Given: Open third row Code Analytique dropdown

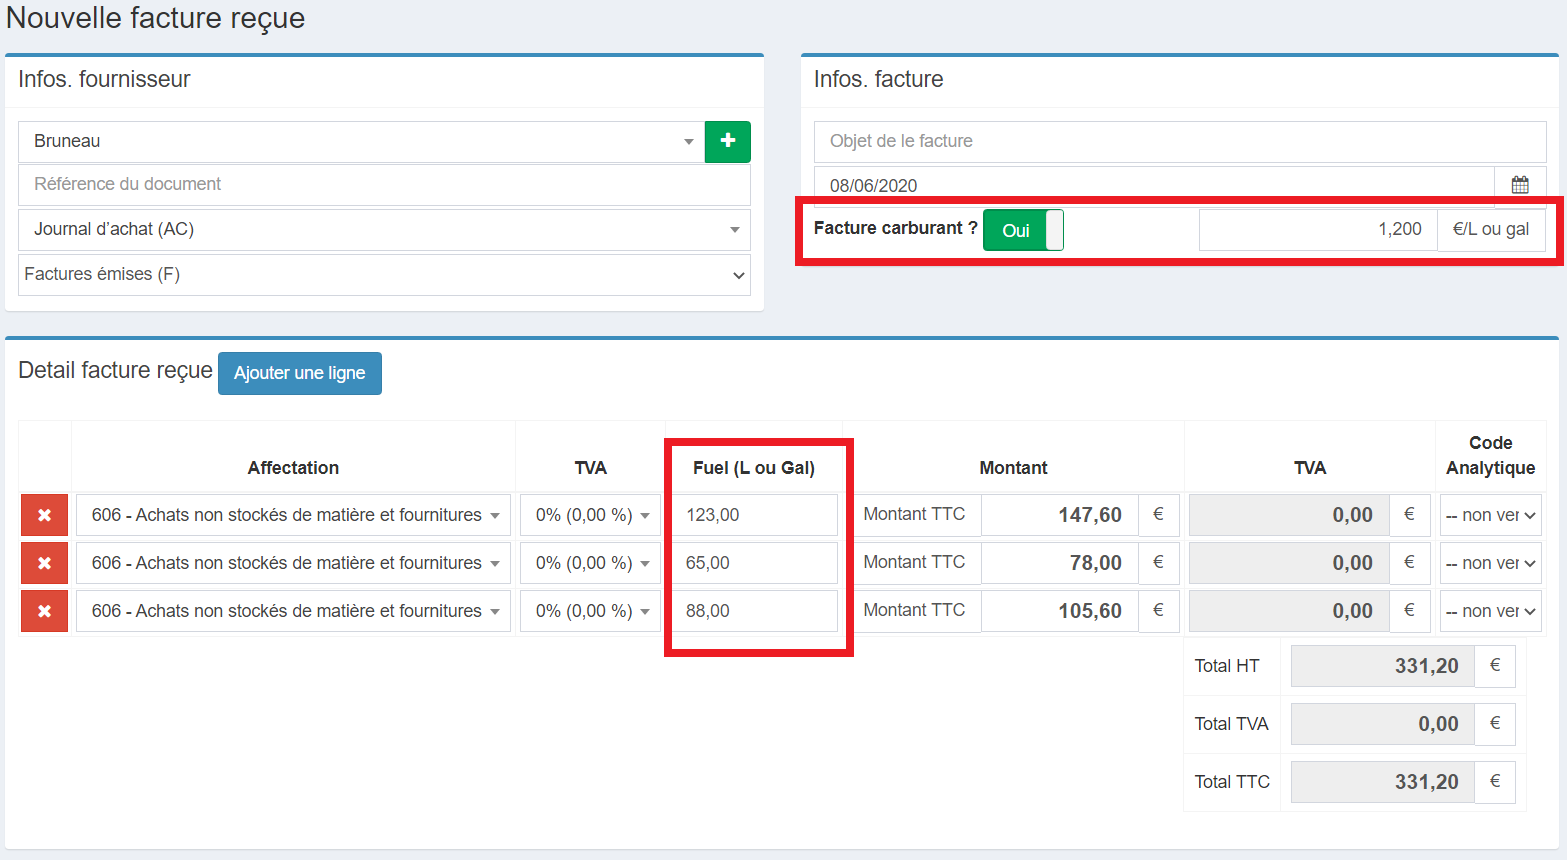Looking at the screenshot, I should tap(1490, 611).
